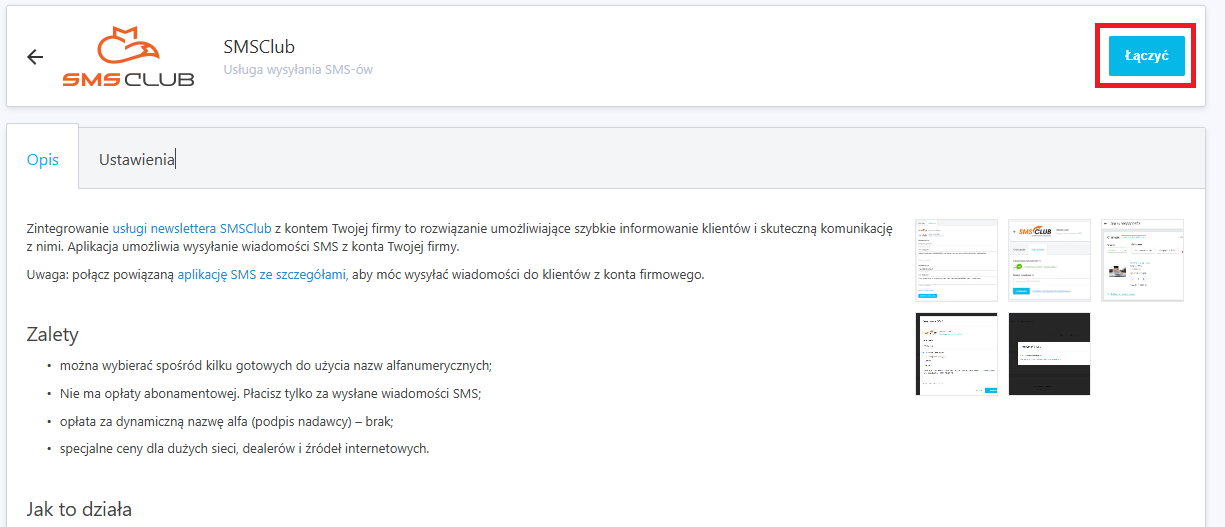1225x527 pixels.
Task: Select bullet about 'gotowych do użycia nazw alfanumerycznych'
Action: [276, 365]
